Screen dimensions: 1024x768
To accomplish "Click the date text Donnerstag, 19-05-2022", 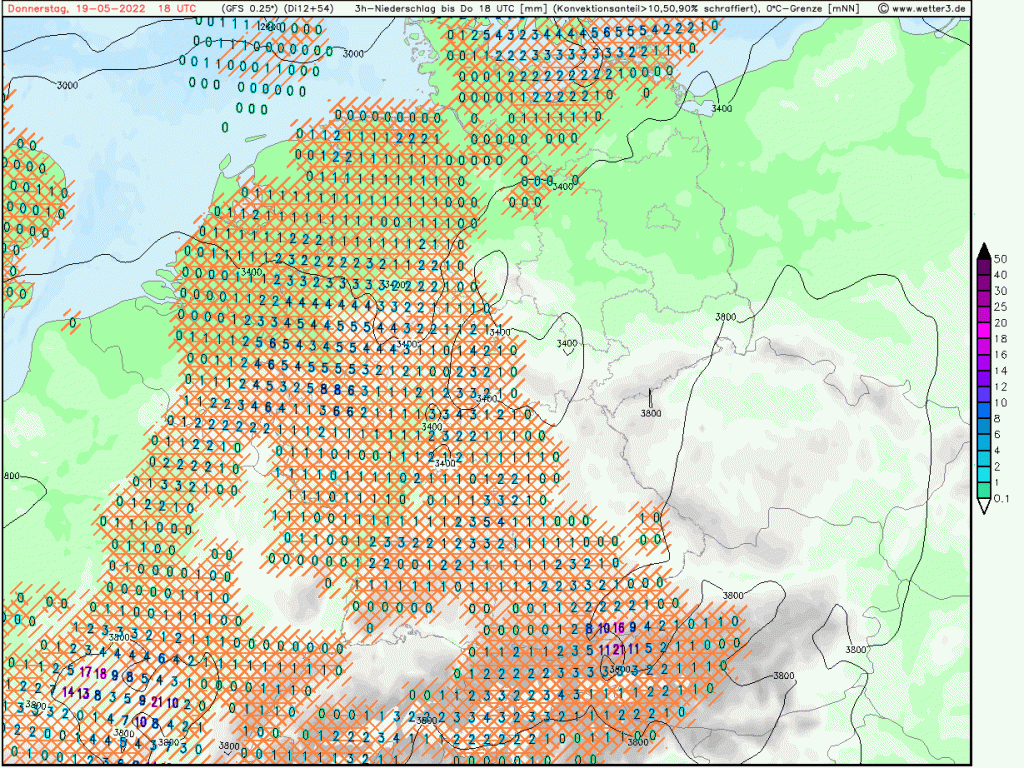I will click(68, 8).
